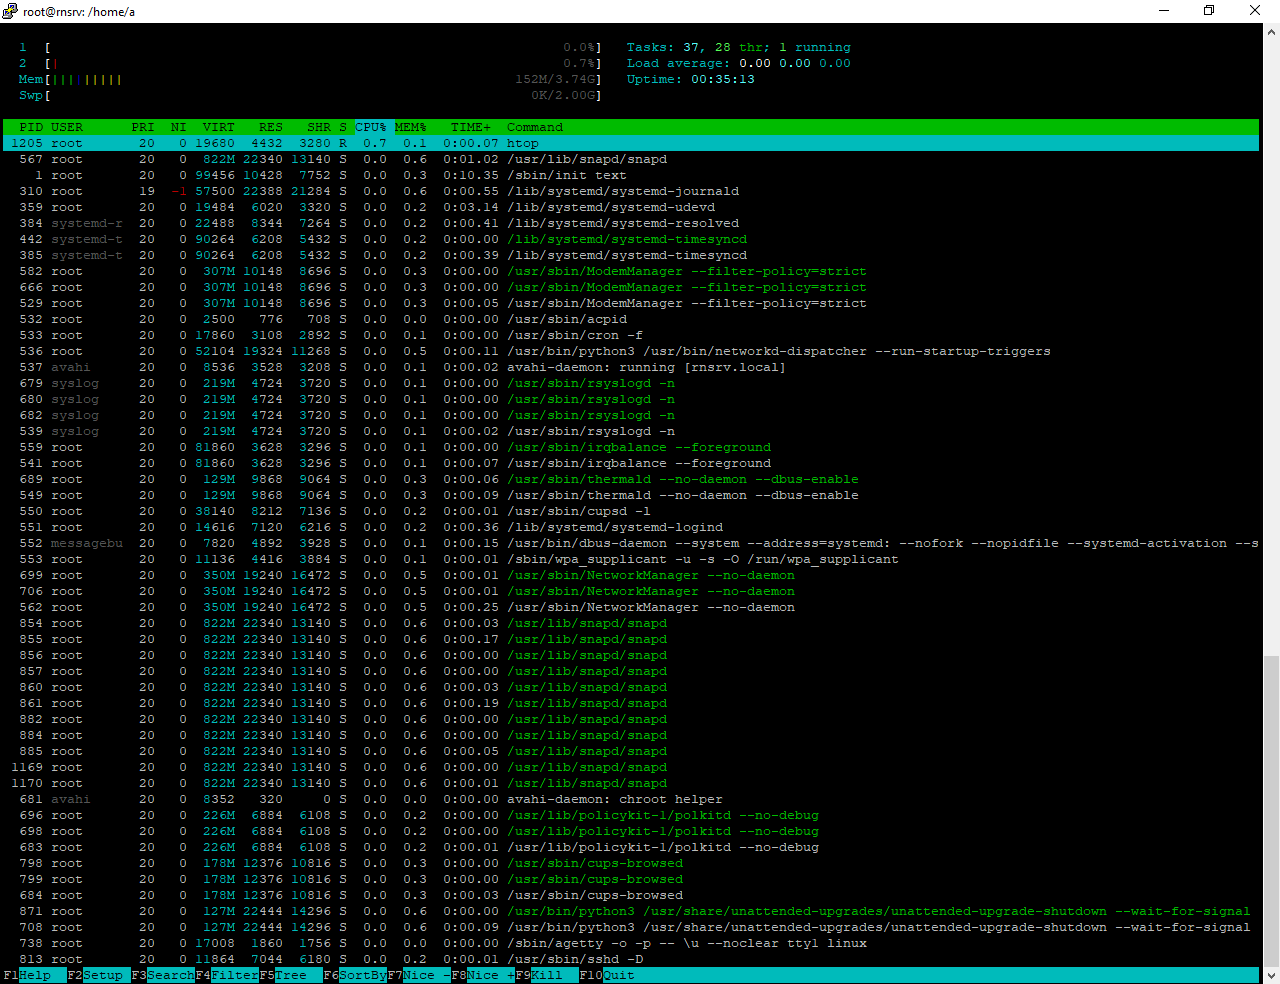
Task: Select the htop process row PID 1205
Action: coord(631,143)
